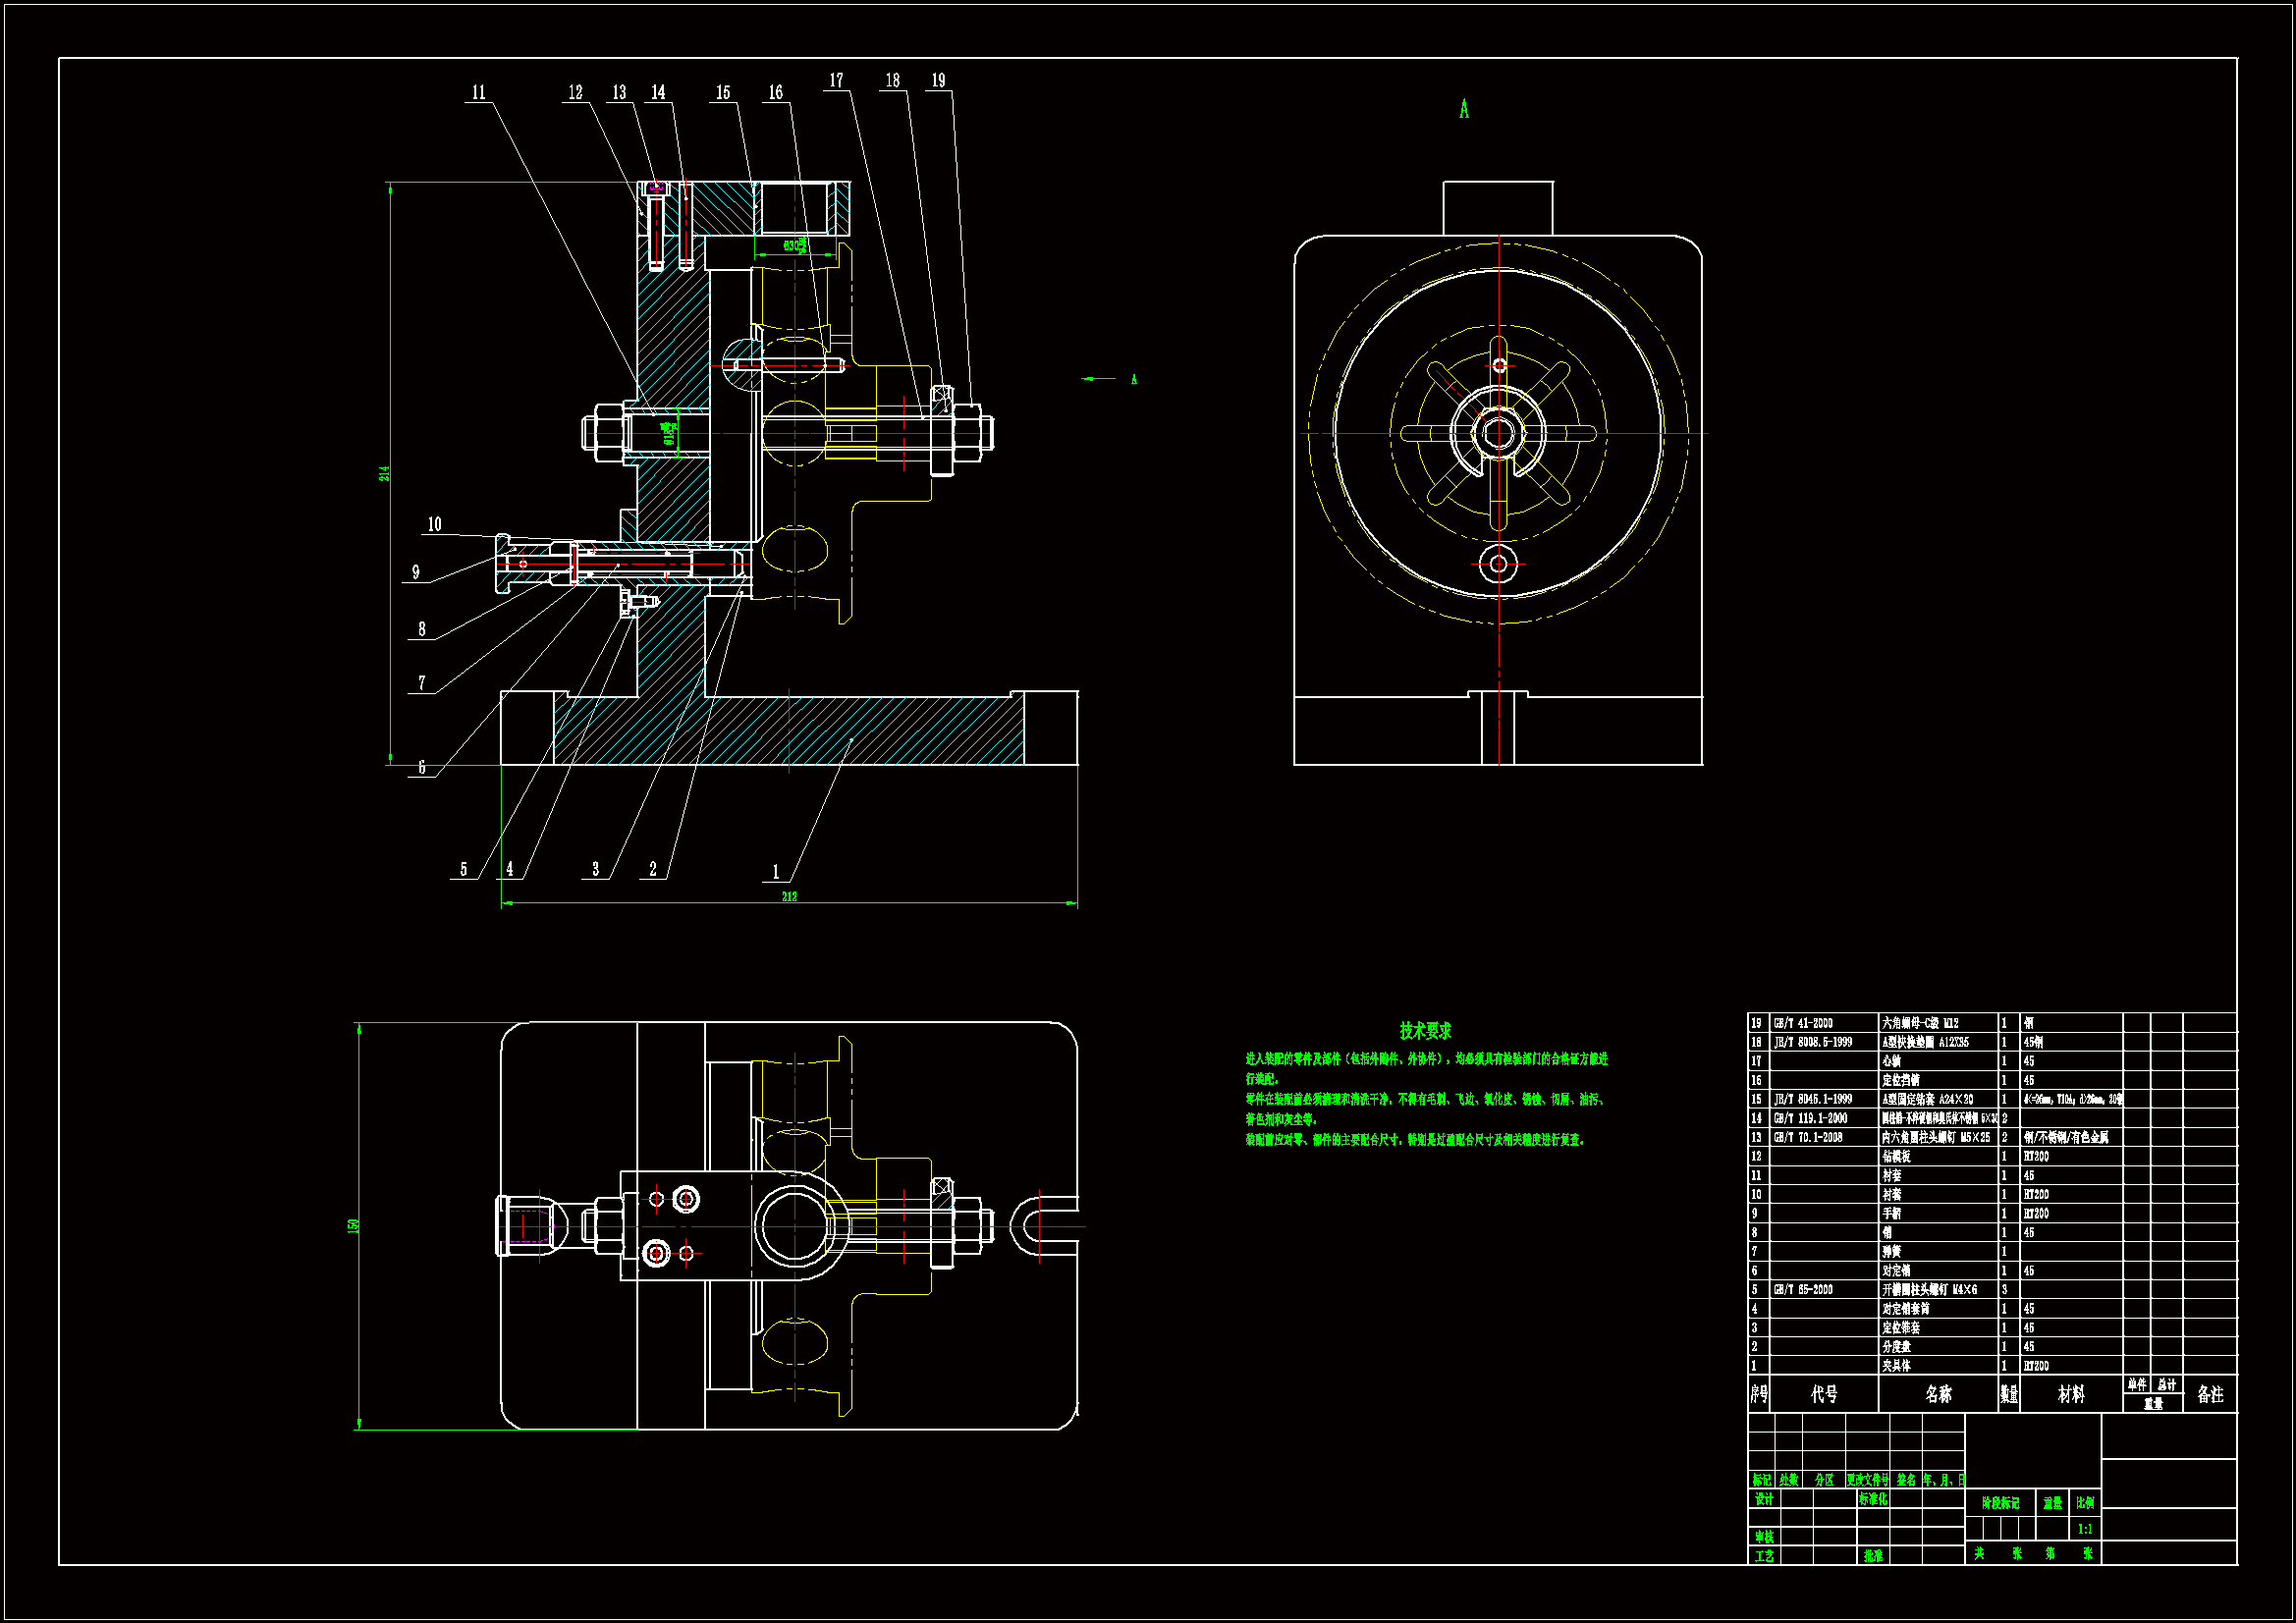2296x1623 pixels.
Task: Select part callout number 15 in section view
Action: [x=723, y=92]
